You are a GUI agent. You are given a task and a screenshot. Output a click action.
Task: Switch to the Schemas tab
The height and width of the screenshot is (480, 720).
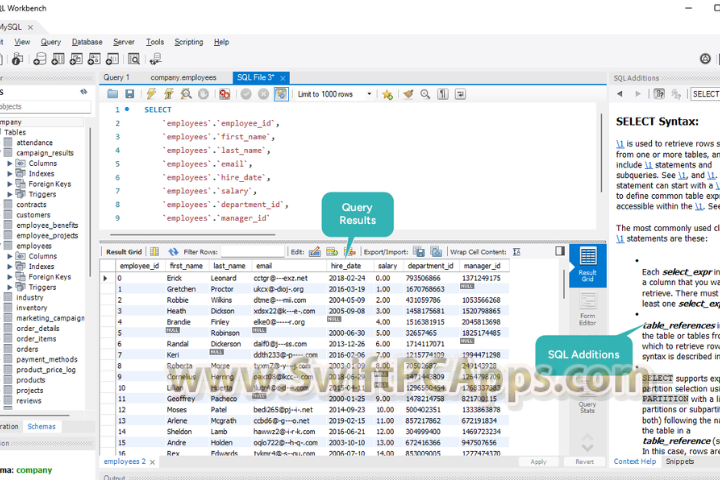[41, 426]
